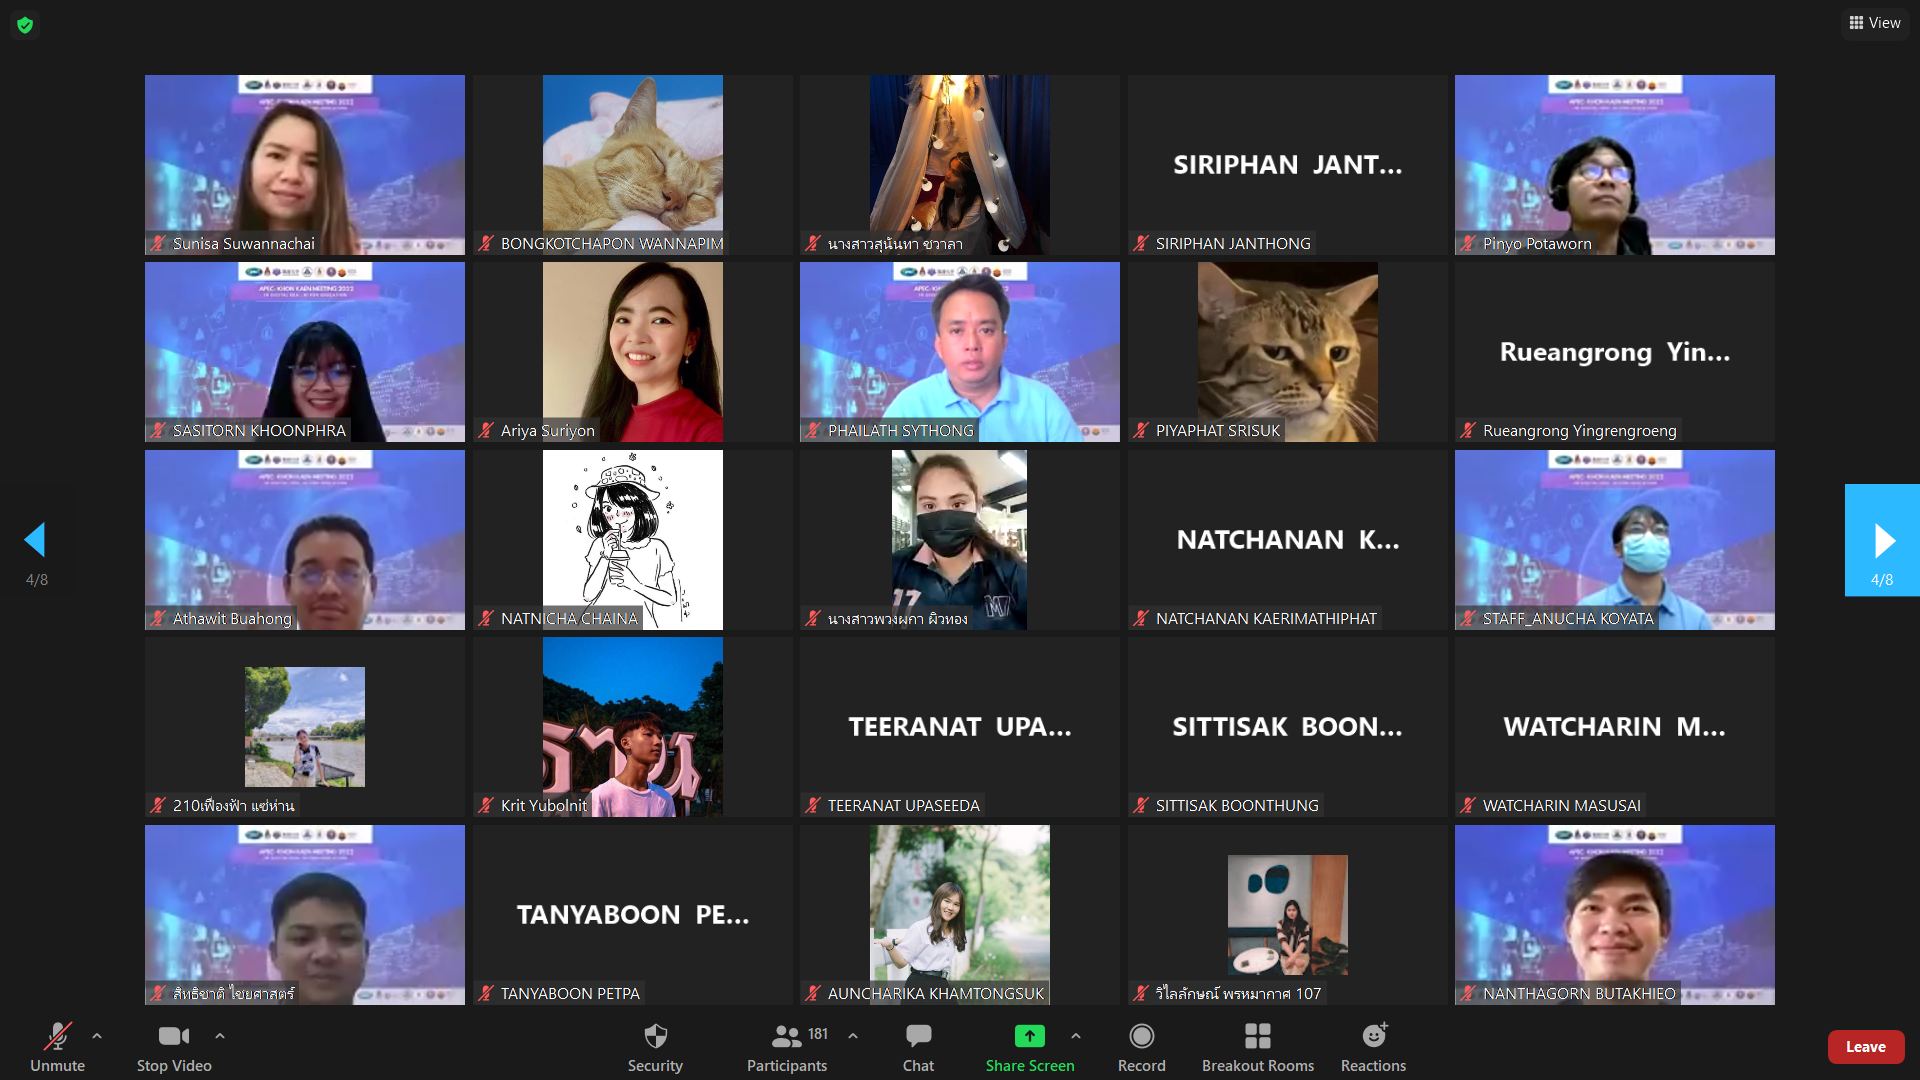Expand audio settings arrow beside Unmute

pos(97,1036)
